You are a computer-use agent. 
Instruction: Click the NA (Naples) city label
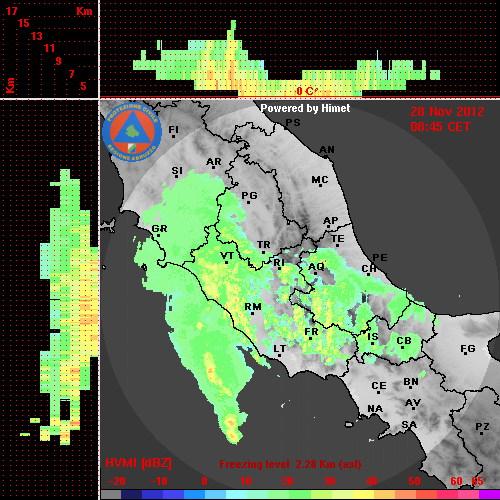(375, 409)
